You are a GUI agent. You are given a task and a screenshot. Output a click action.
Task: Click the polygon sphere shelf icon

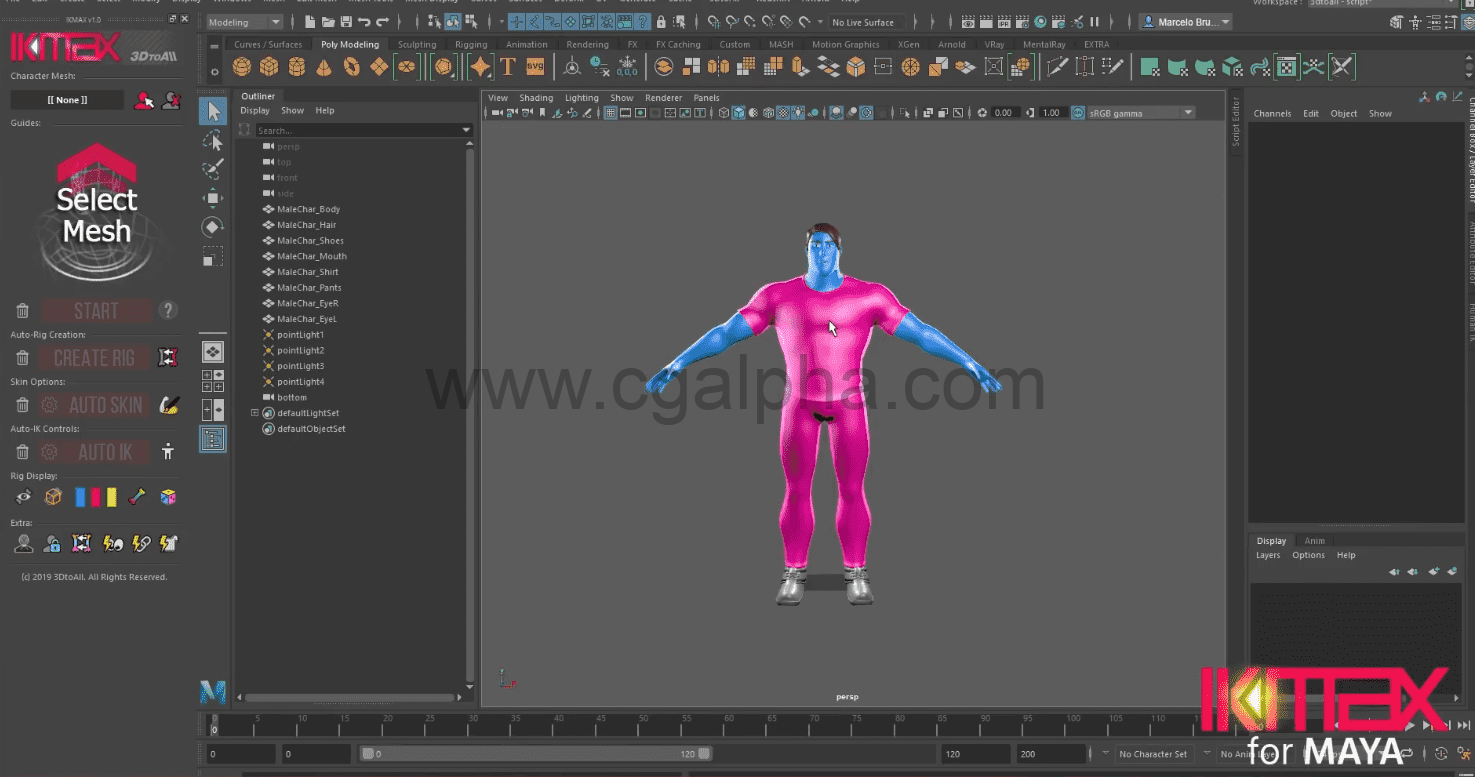[241, 67]
